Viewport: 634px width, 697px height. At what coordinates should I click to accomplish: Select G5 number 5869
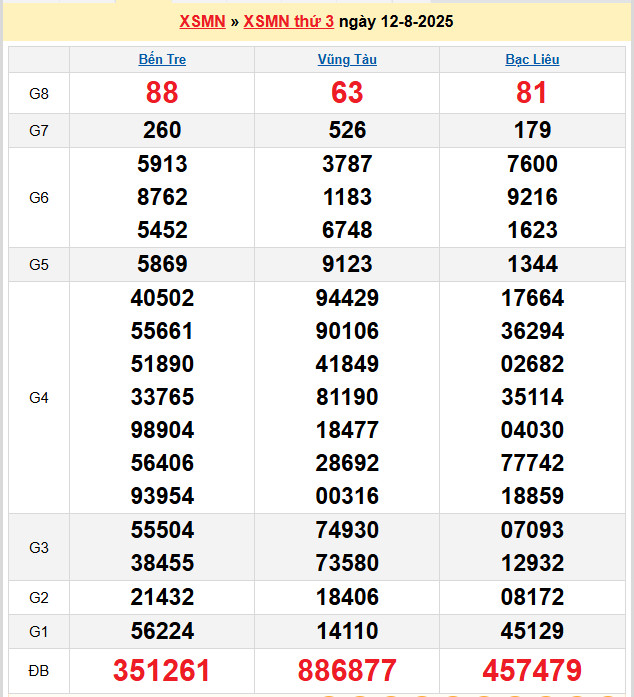click(x=162, y=264)
